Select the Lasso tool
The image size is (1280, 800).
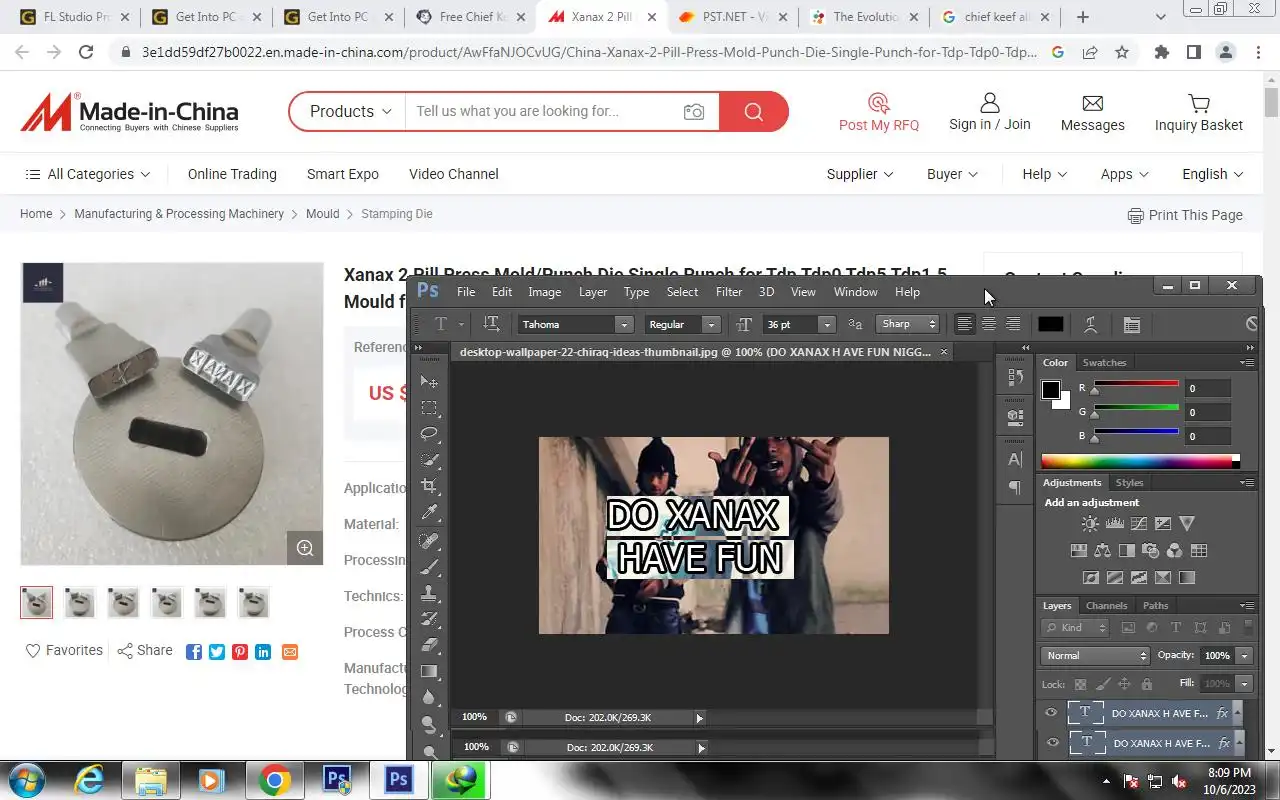(429, 434)
